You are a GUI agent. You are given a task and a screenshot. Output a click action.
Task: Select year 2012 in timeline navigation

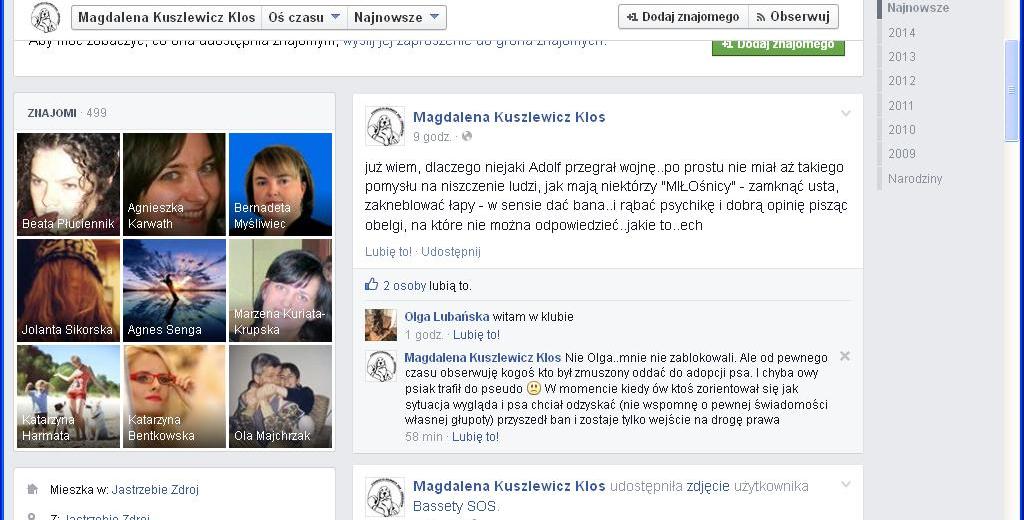[x=902, y=81]
